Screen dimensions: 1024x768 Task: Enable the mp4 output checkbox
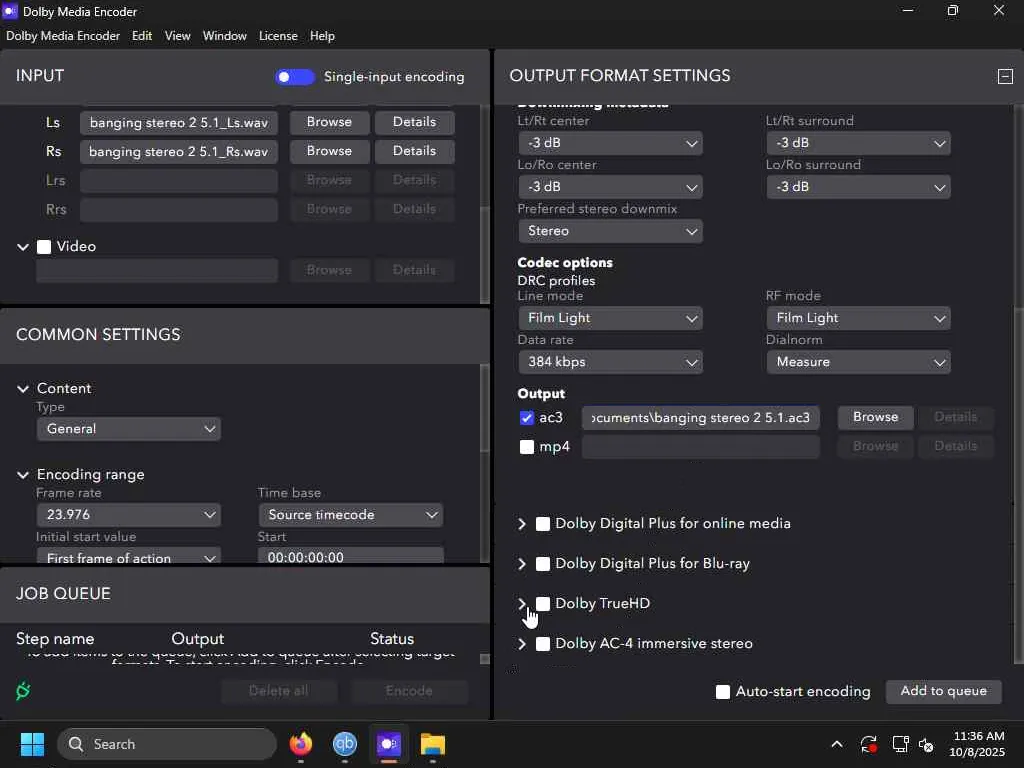pos(526,447)
